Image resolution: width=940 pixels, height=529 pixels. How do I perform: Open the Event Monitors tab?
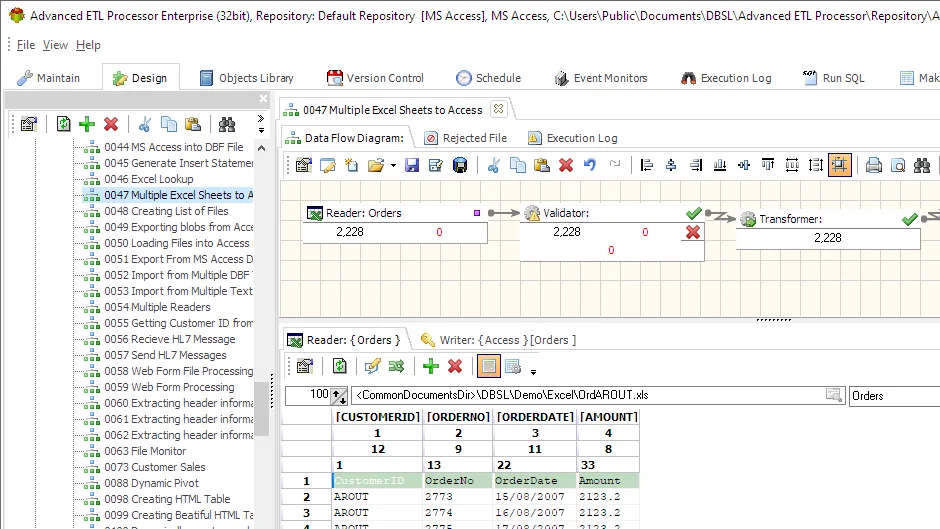click(x=601, y=78)
